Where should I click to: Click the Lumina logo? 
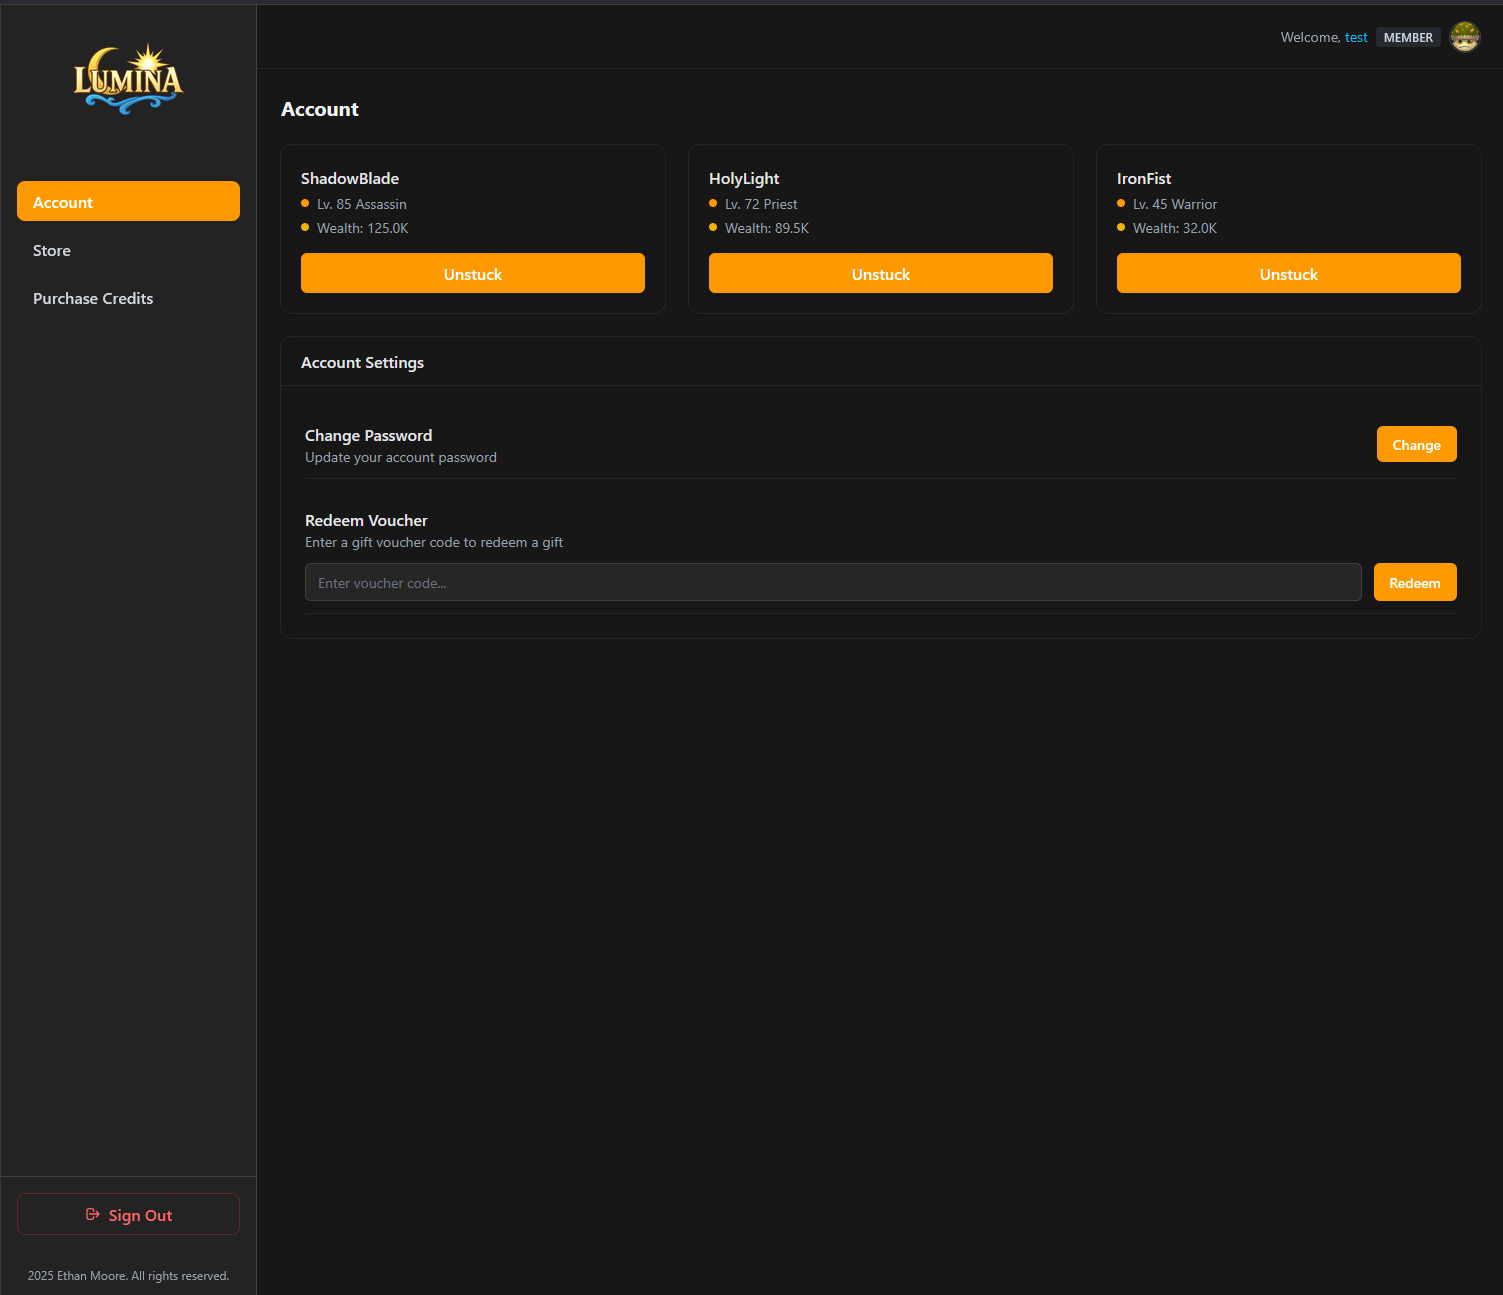[128, 78]
